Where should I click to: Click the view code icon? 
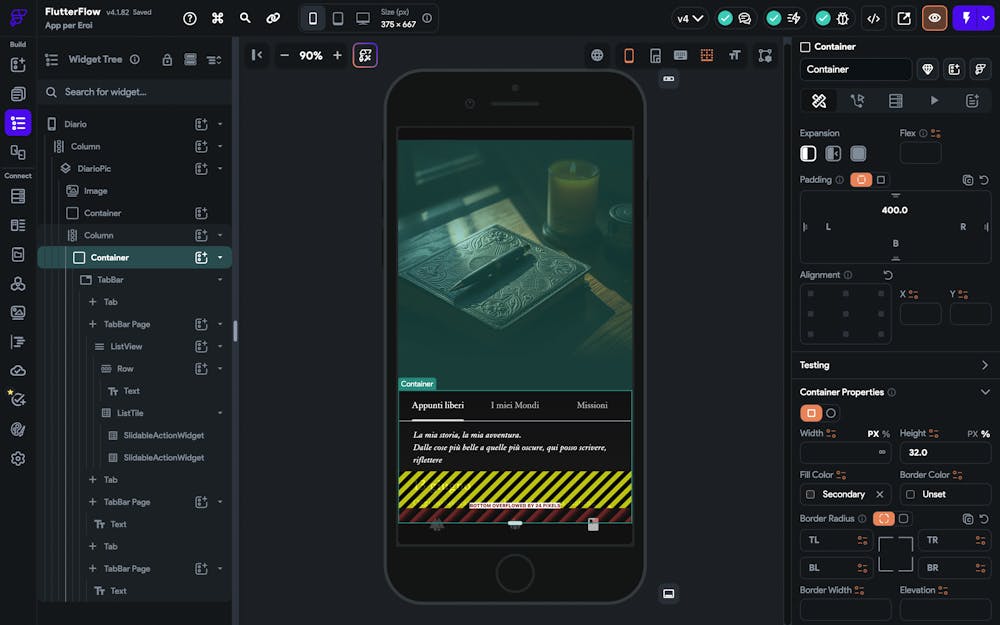tap(874, 18)
